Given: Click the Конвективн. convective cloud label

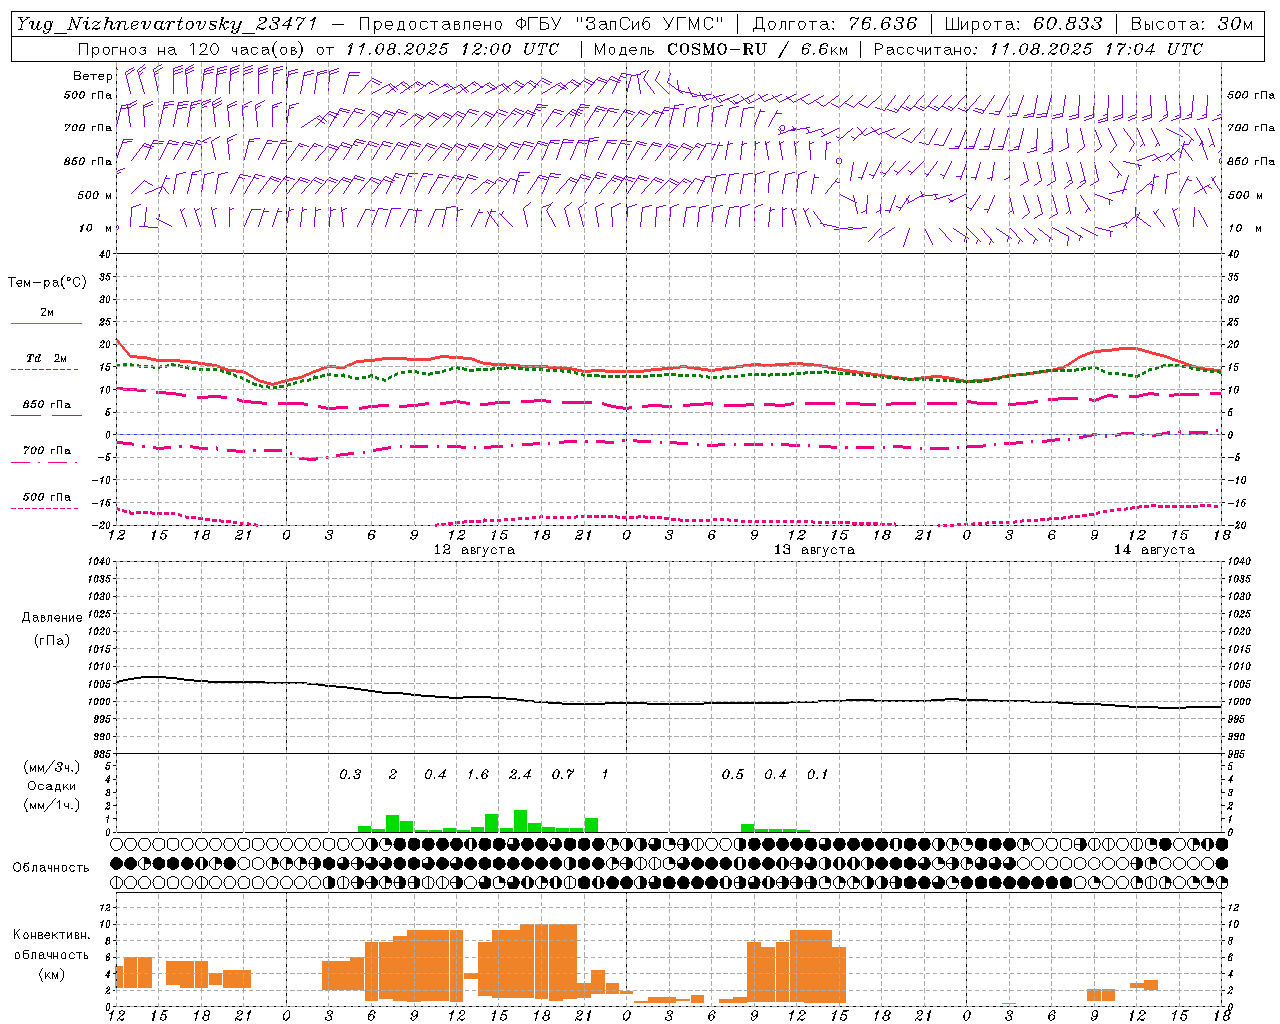Looking at the screenshot, I should 51,935.
